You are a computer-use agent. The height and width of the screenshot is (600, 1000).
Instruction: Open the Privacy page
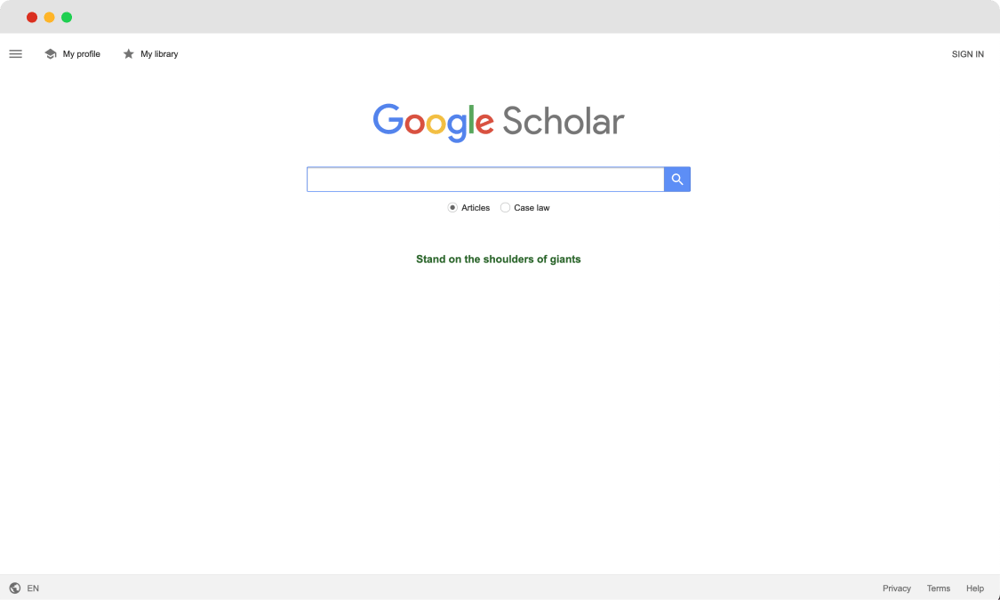(896, 588)
